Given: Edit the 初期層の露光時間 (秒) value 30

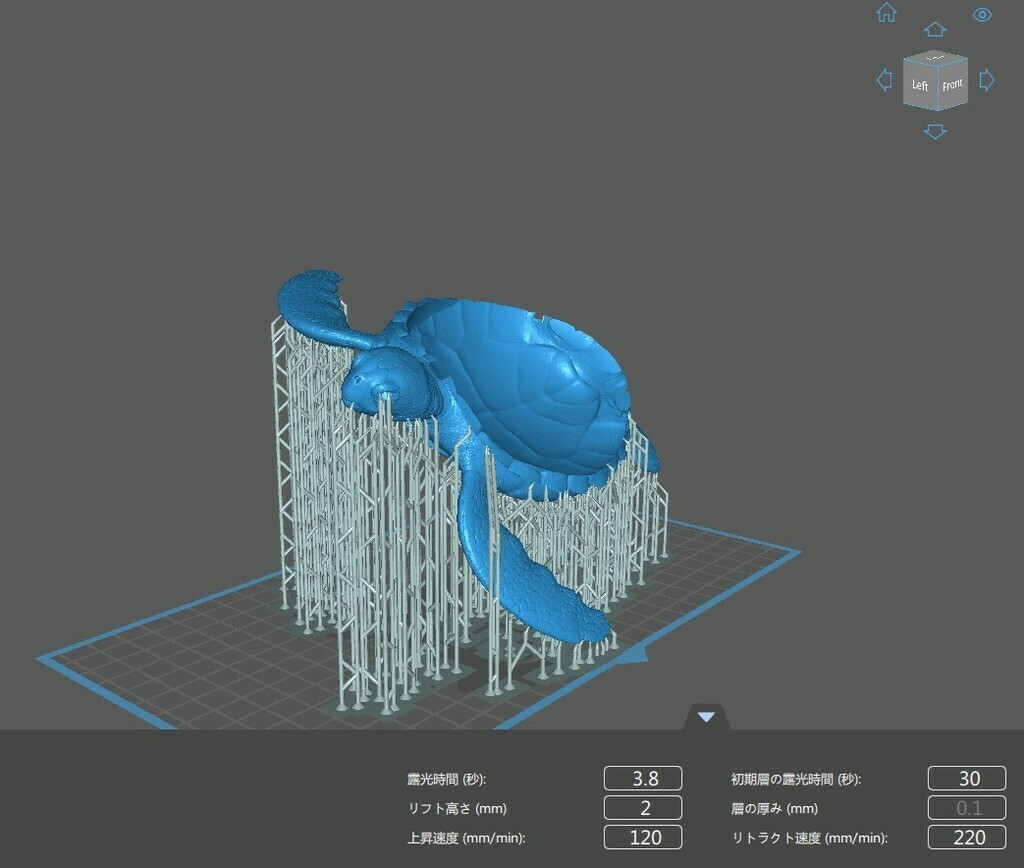Looking at the screenshot, I should (967, 779).
